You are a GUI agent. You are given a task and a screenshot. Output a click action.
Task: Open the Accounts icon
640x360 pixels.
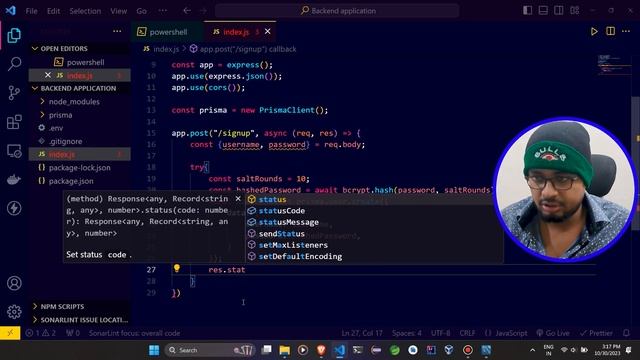pyautogui.click(x=14, y=283)
